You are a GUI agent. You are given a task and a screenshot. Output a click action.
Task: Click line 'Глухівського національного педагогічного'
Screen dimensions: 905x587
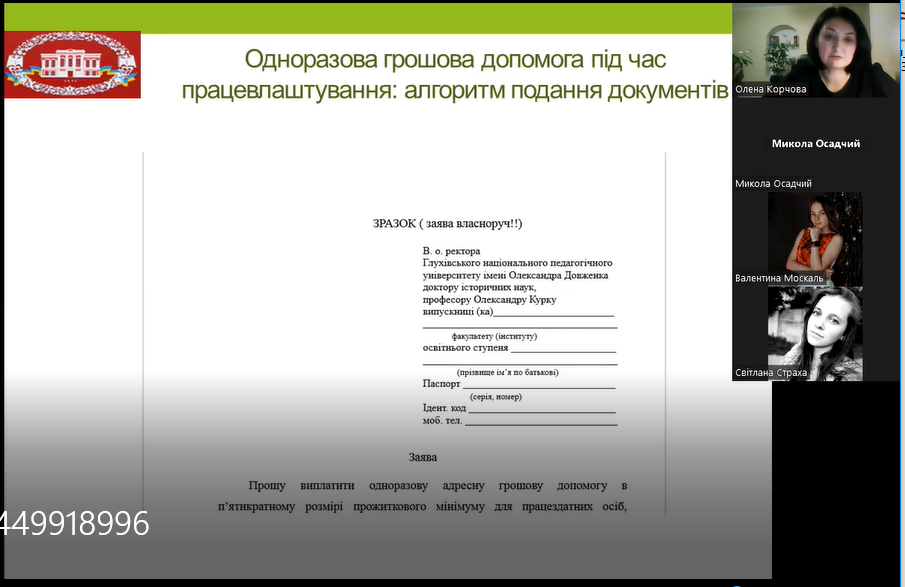click(x=517, y=263)
